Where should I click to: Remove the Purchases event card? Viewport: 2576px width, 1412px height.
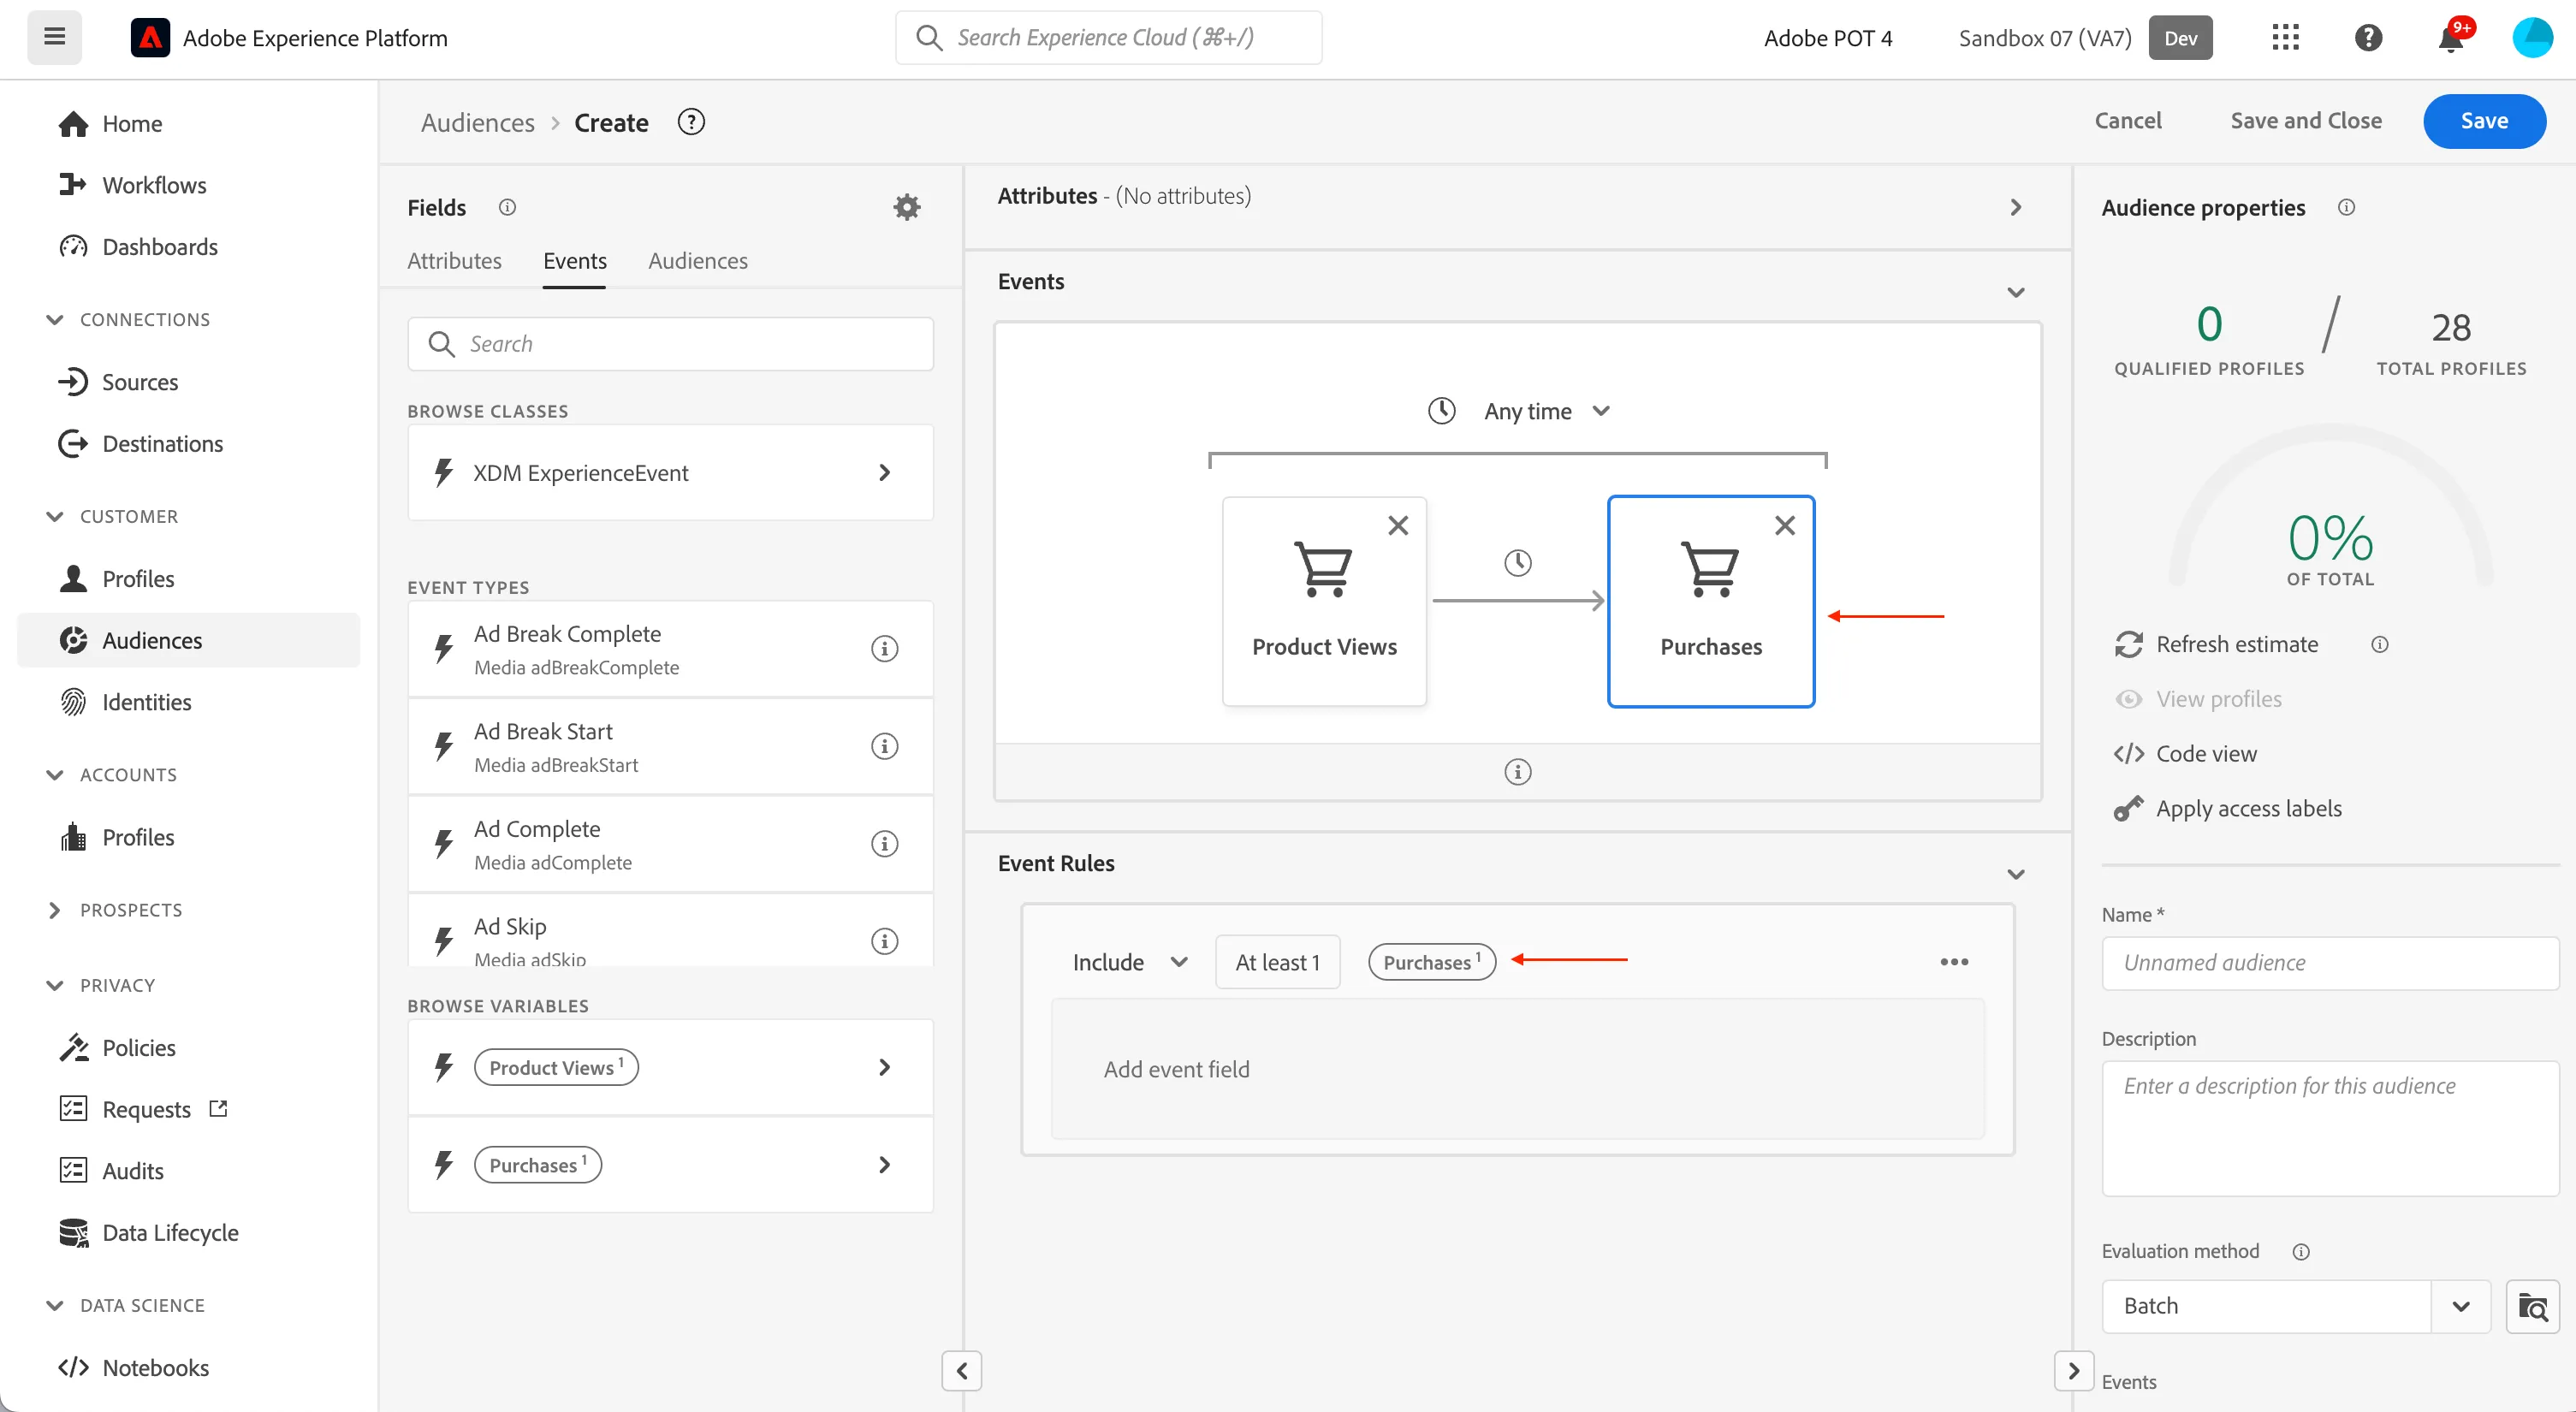(1784, 526)
